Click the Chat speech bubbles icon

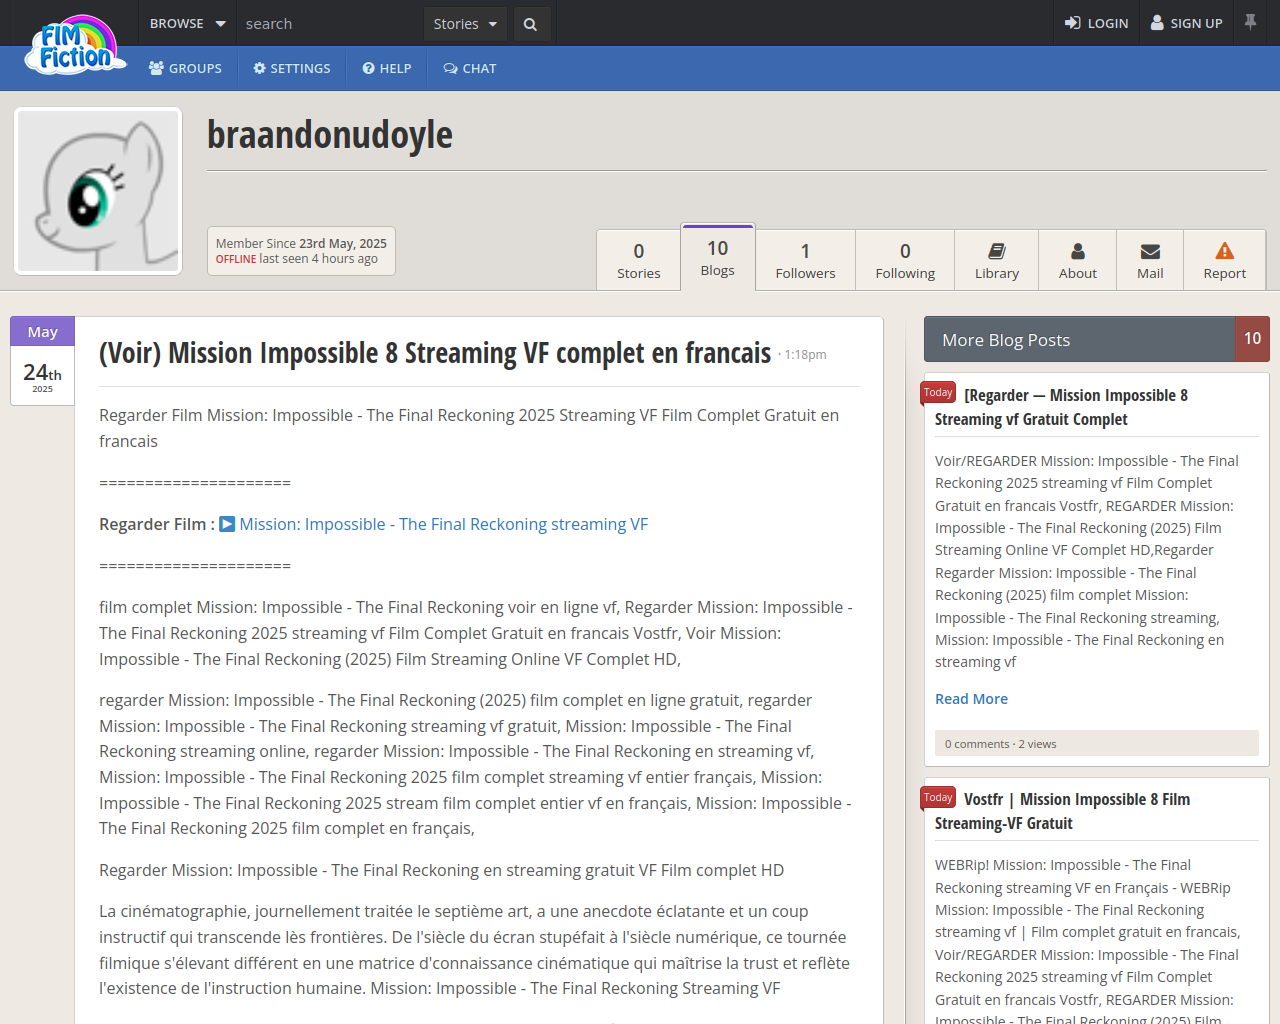pos(451,68)
